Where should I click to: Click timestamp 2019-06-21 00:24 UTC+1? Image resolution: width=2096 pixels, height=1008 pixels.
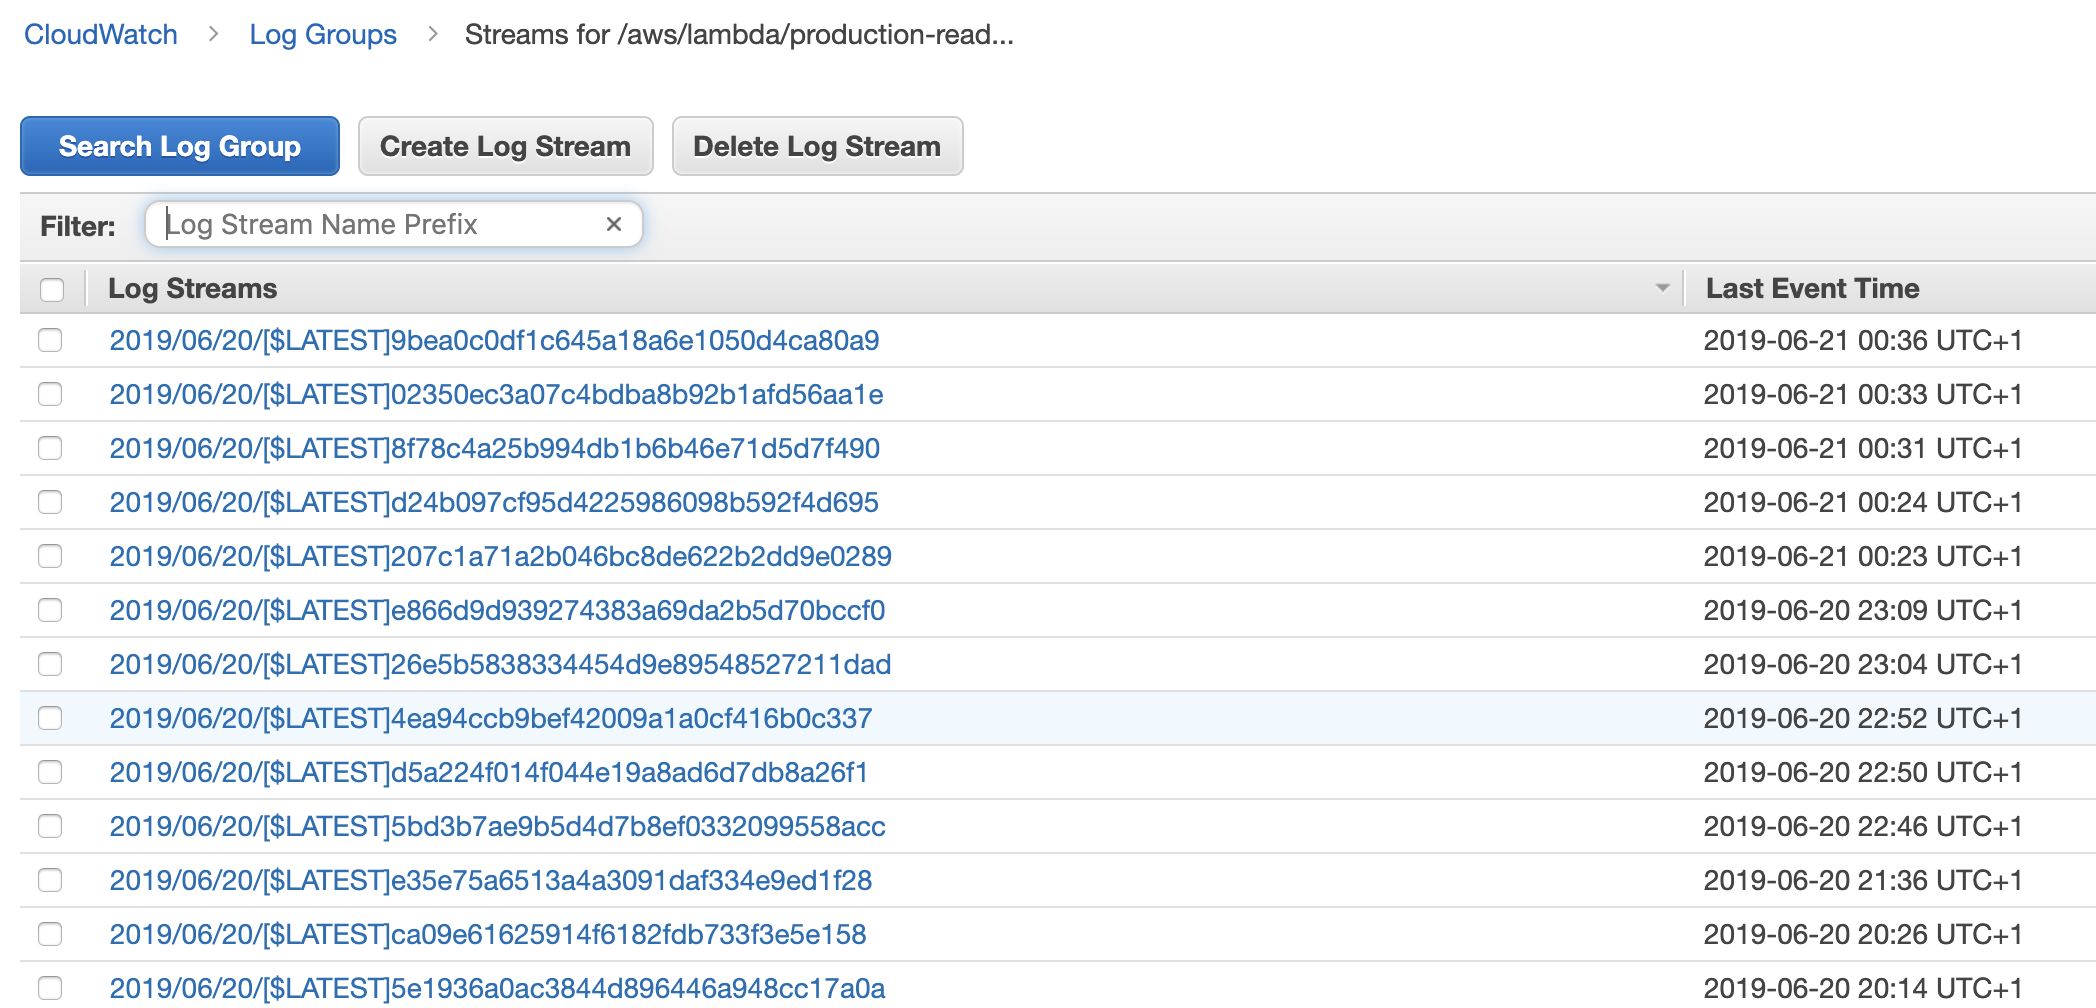(x=1863, y=502)
